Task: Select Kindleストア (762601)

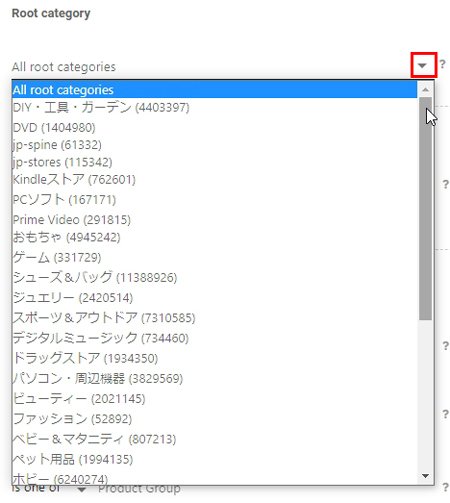Action: pyautogui.click(x=214, y=180)
